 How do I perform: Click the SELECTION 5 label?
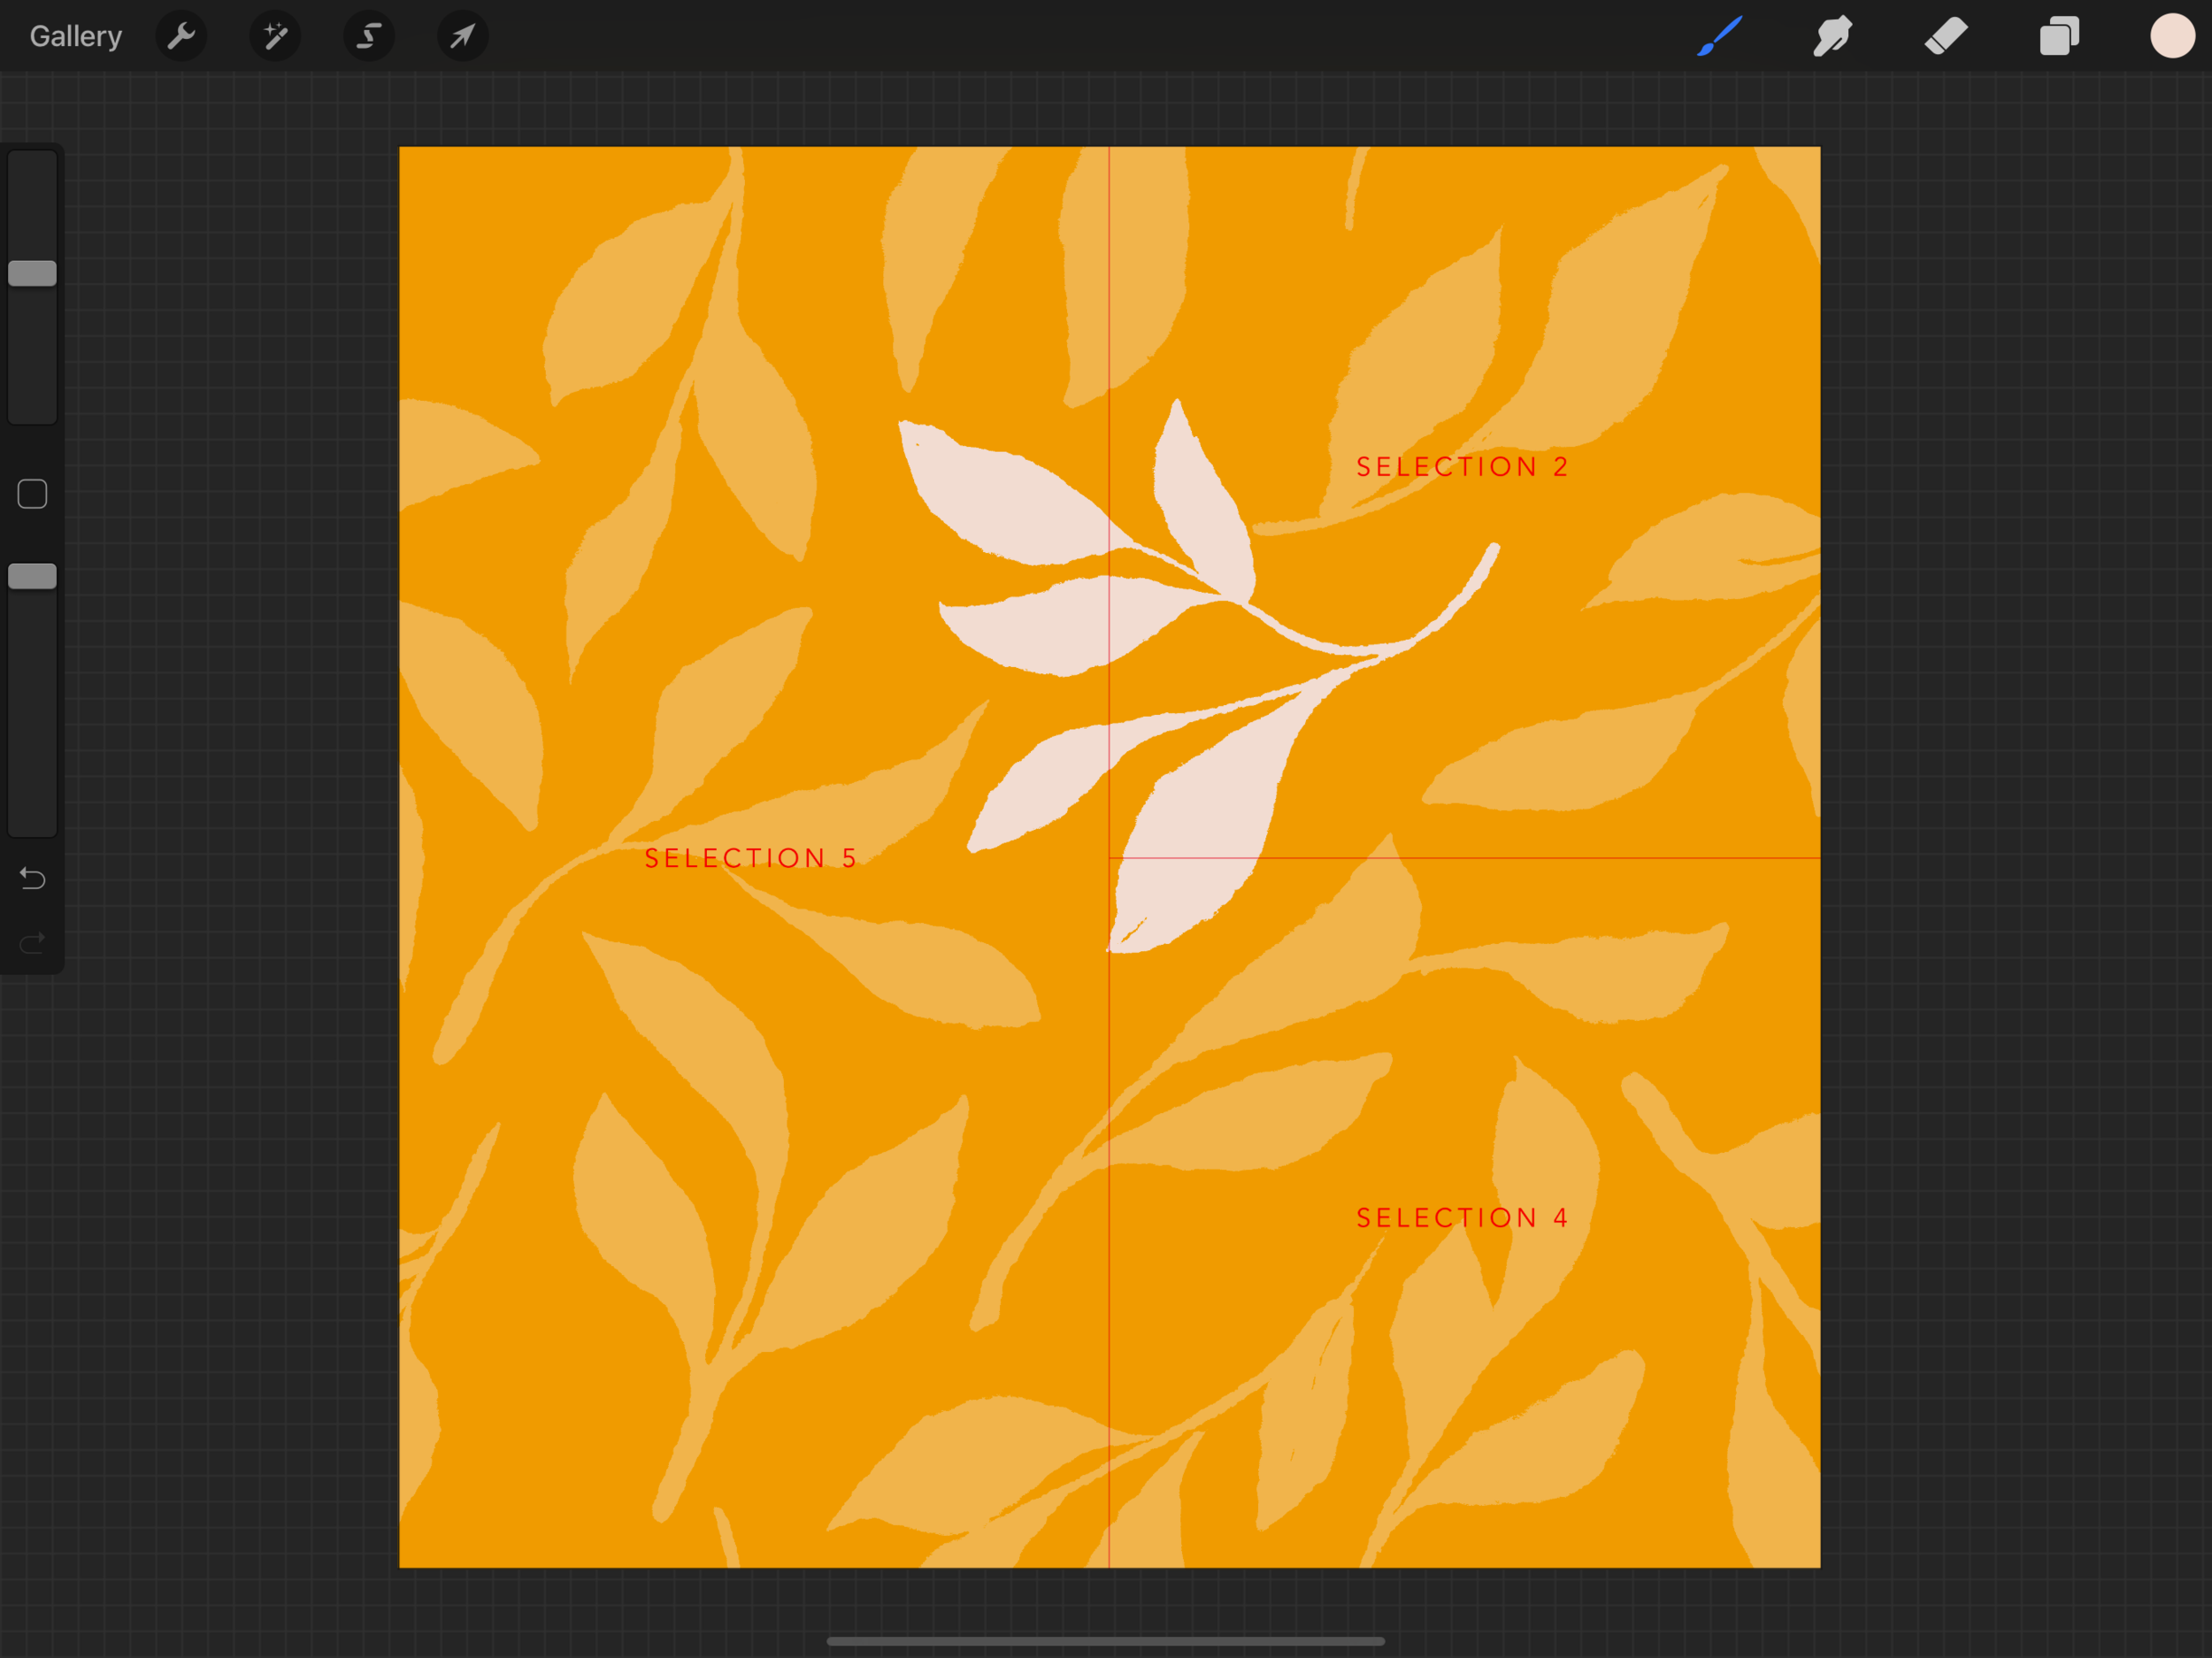pos(751,858)
